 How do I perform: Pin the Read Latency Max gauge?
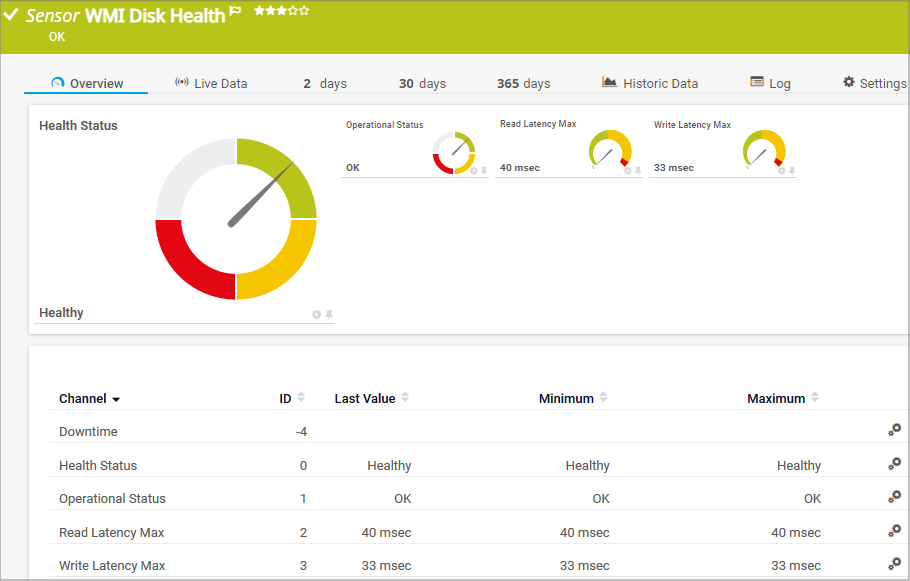(638, 171)
